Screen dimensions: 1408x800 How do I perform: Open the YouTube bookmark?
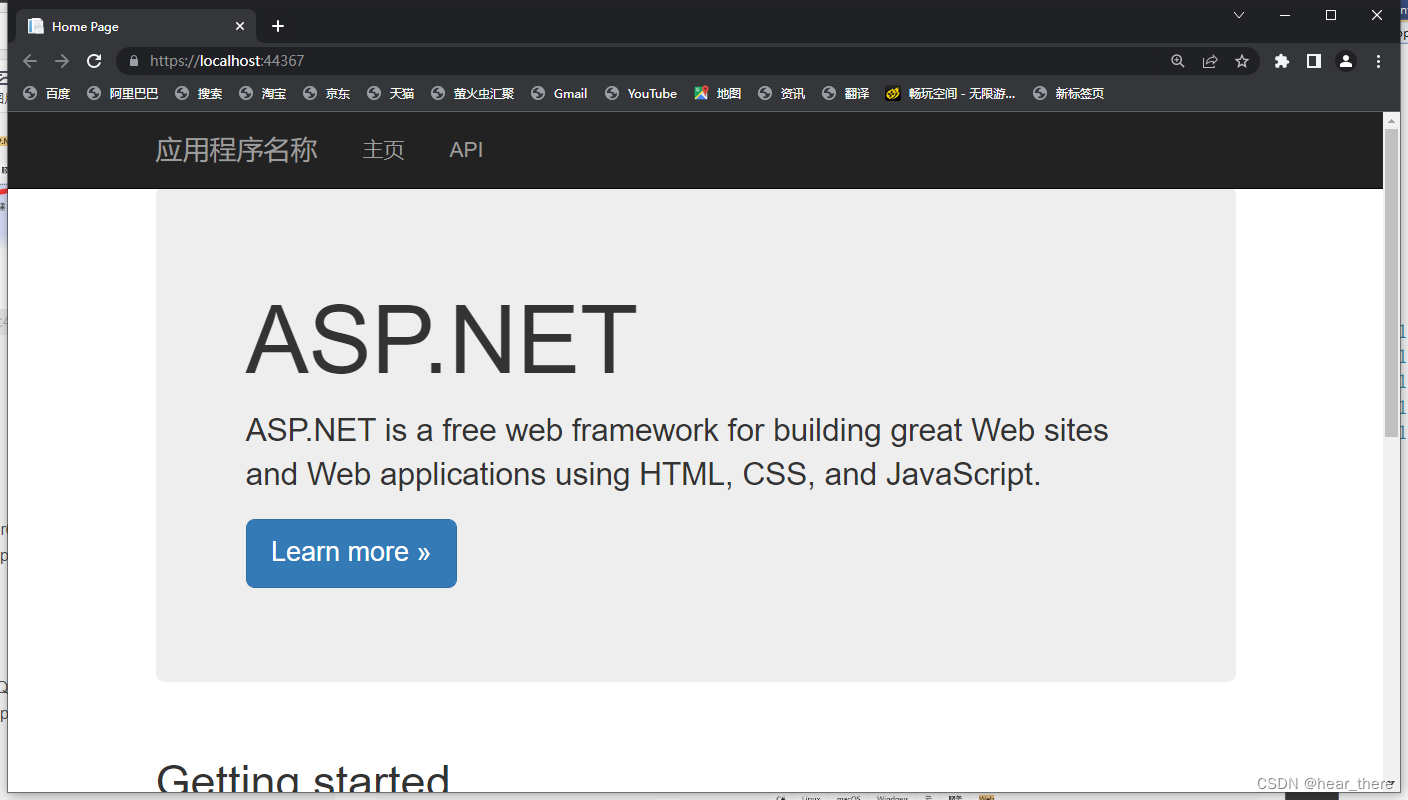click(x=641, y=93)
